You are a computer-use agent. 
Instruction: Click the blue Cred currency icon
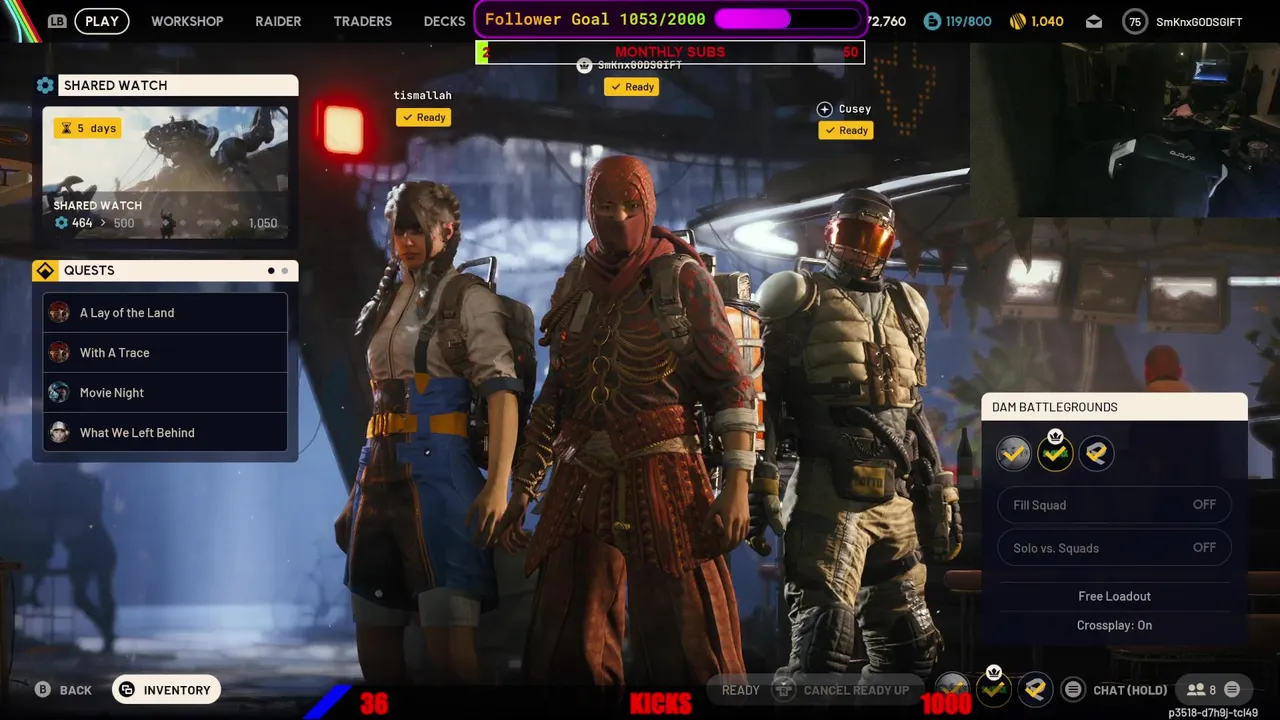932,21
